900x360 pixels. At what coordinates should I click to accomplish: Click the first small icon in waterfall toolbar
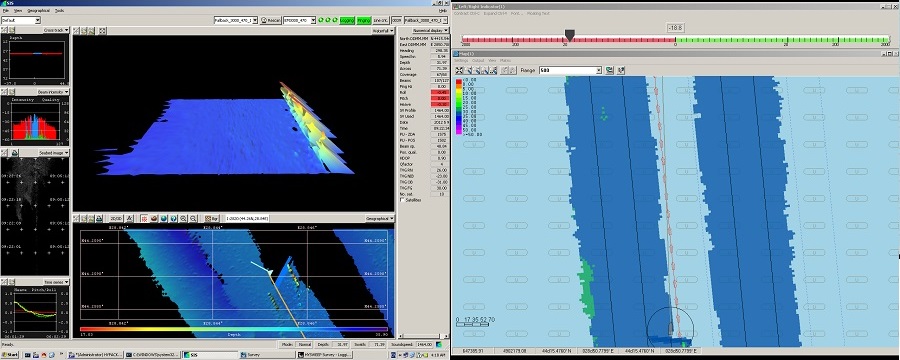[x=76, y=30]
